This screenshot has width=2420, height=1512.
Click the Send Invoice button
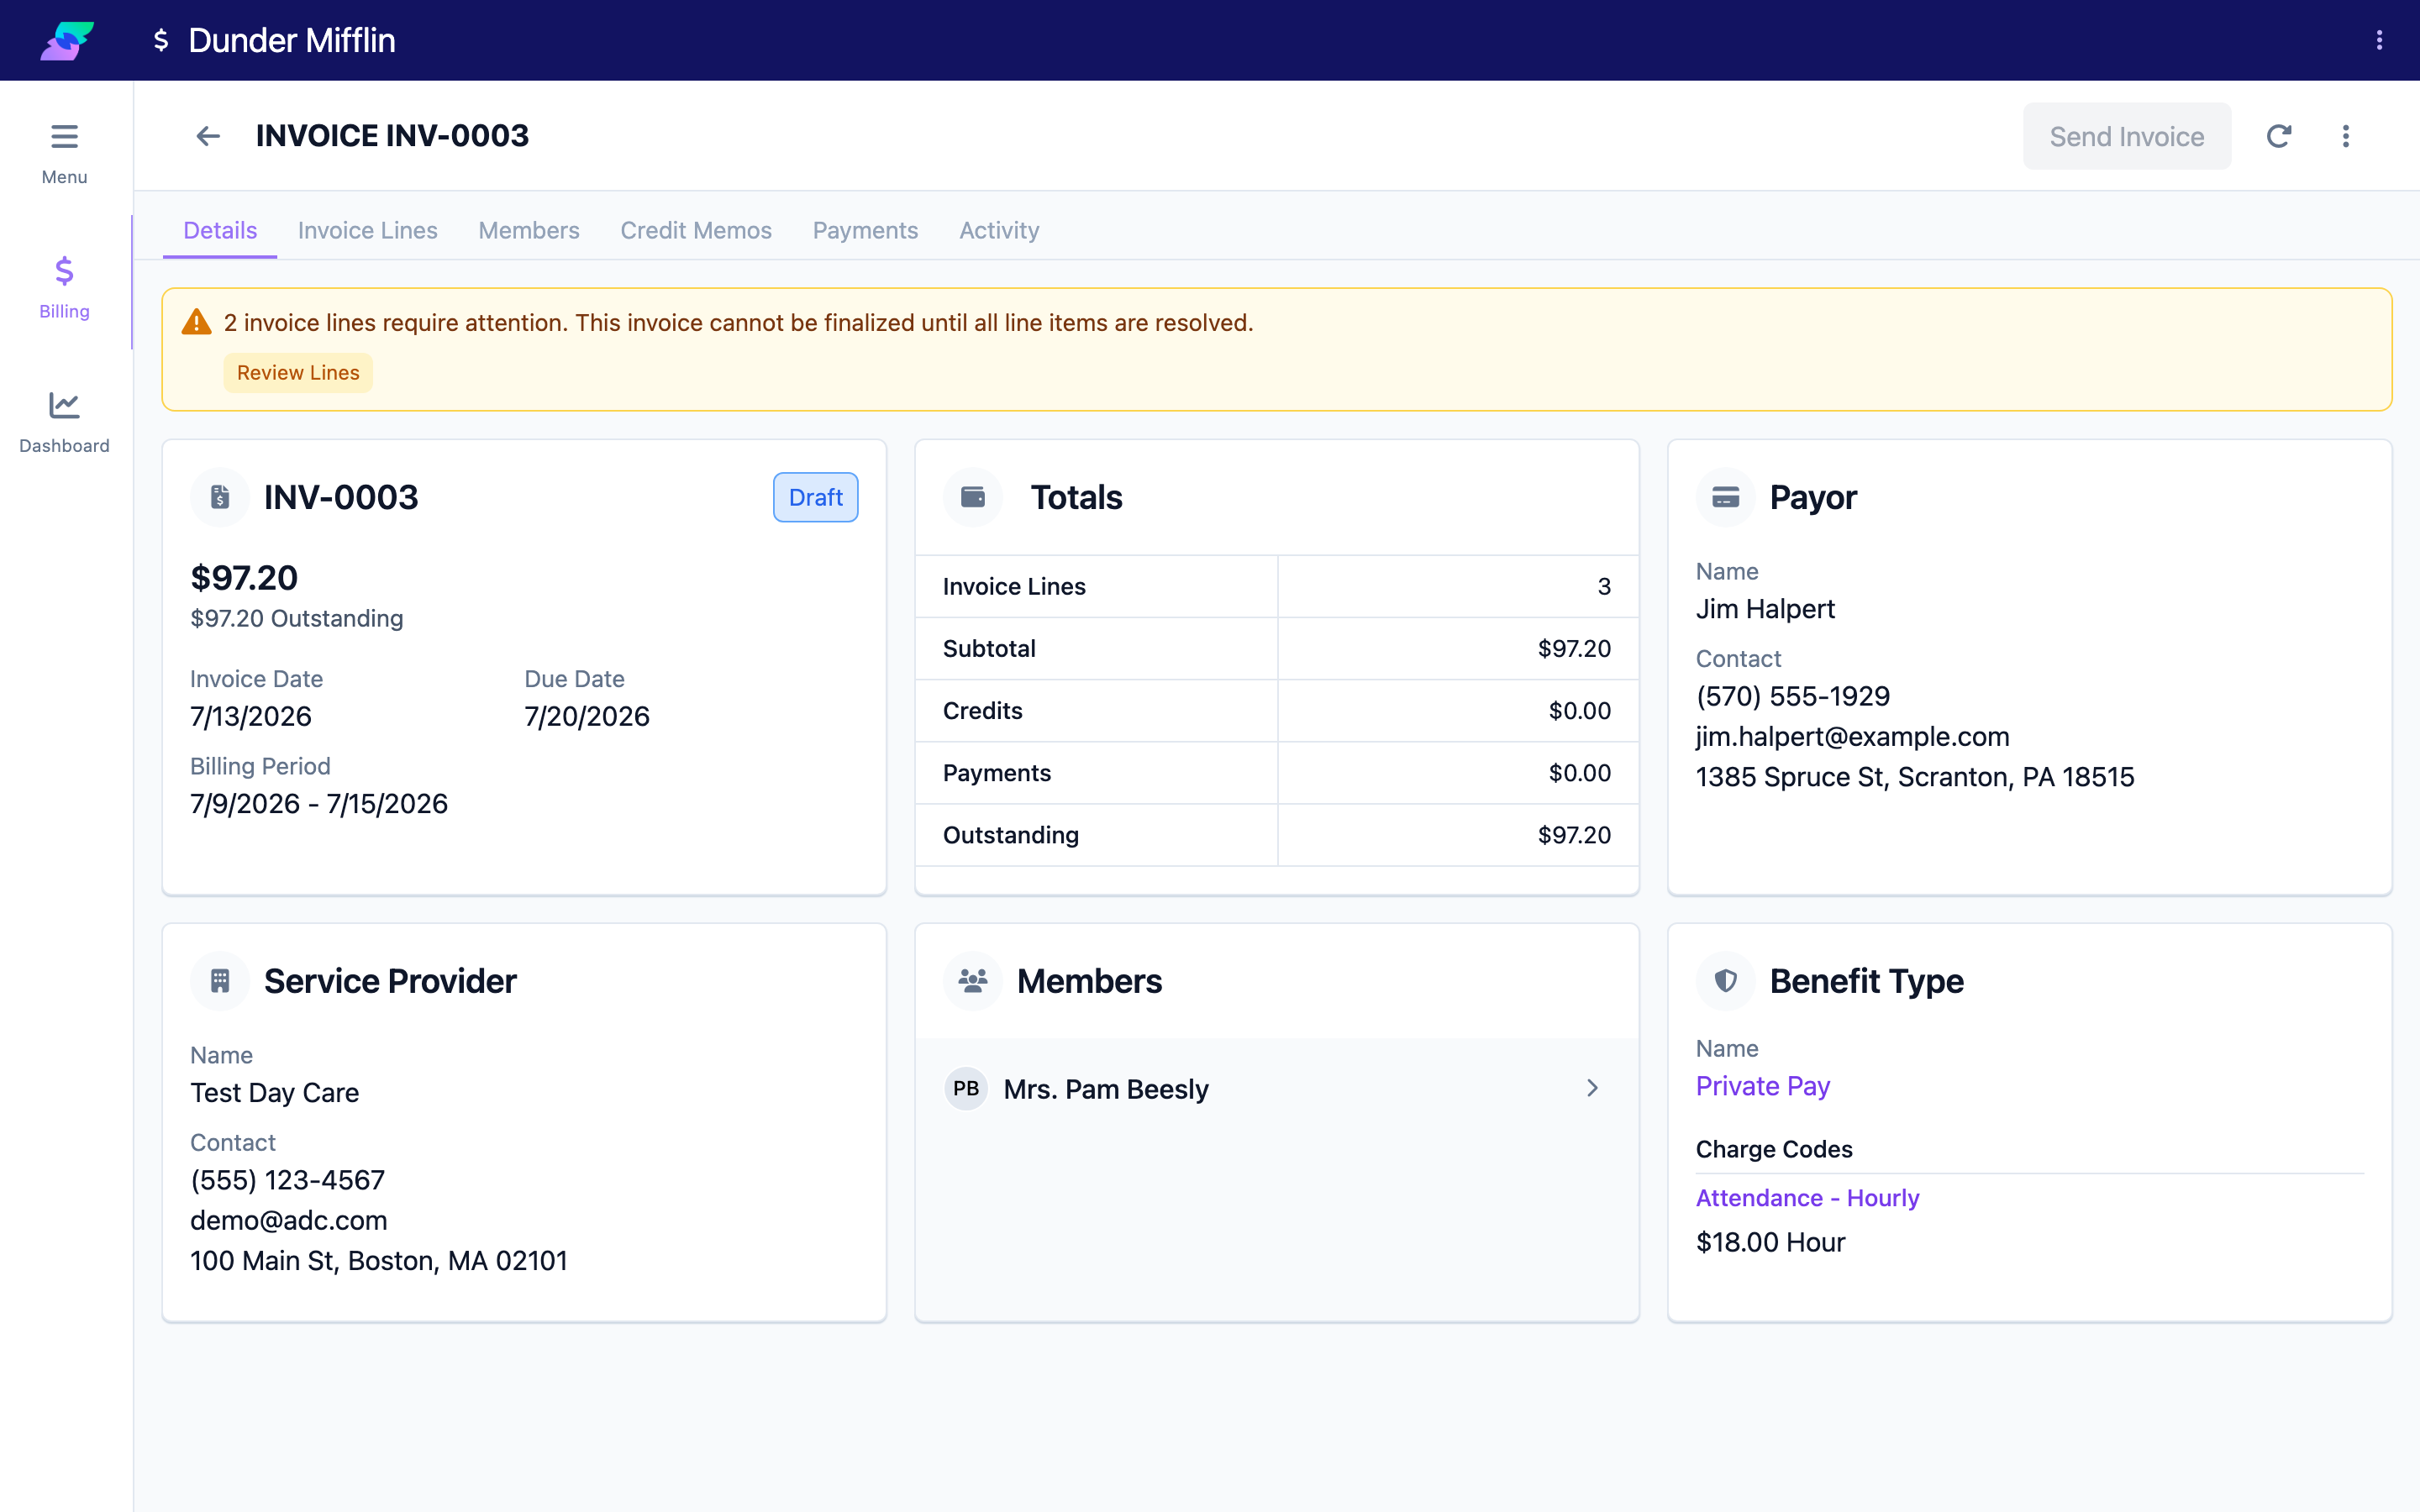point(2127,136)
